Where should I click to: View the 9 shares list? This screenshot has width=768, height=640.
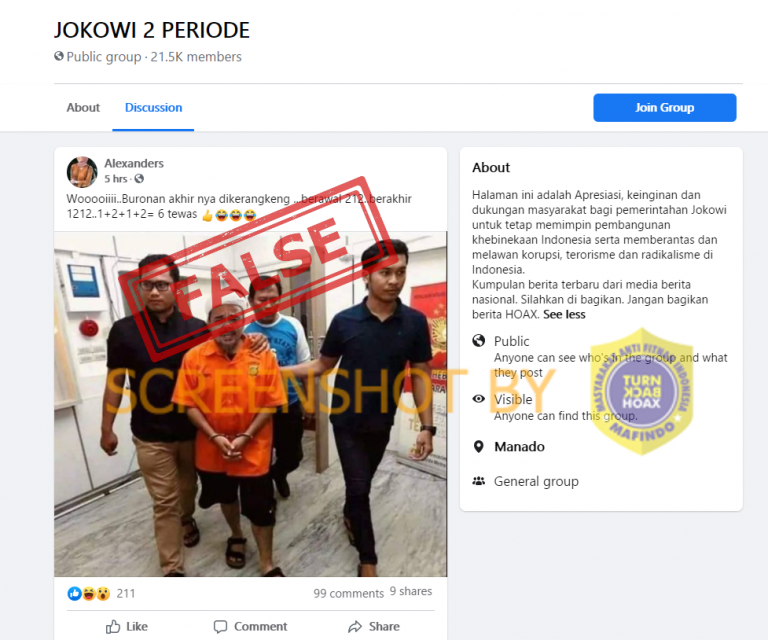click(x=411, y=592)
